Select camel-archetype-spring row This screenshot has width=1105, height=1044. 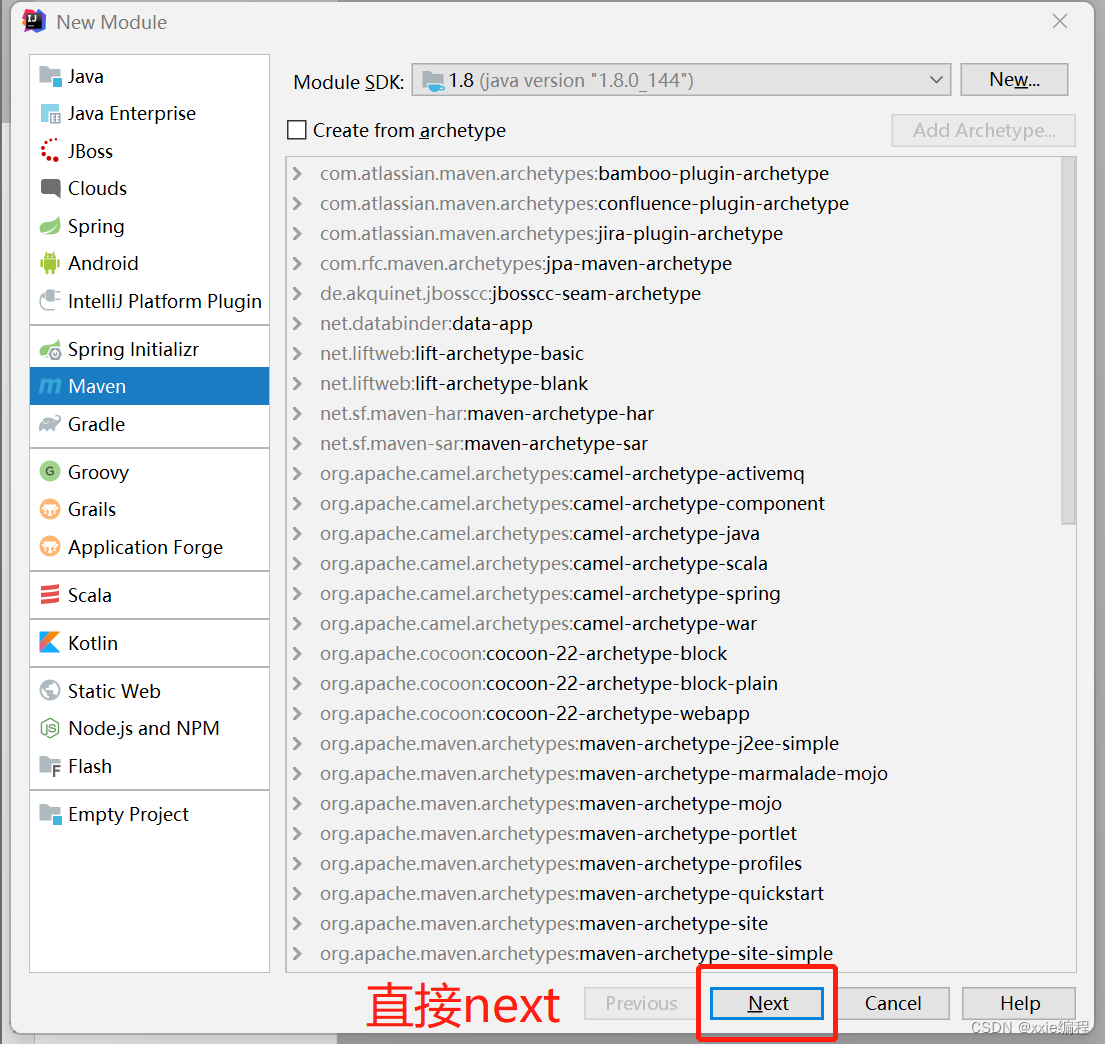pyautogui.click(x=674, y=594)
